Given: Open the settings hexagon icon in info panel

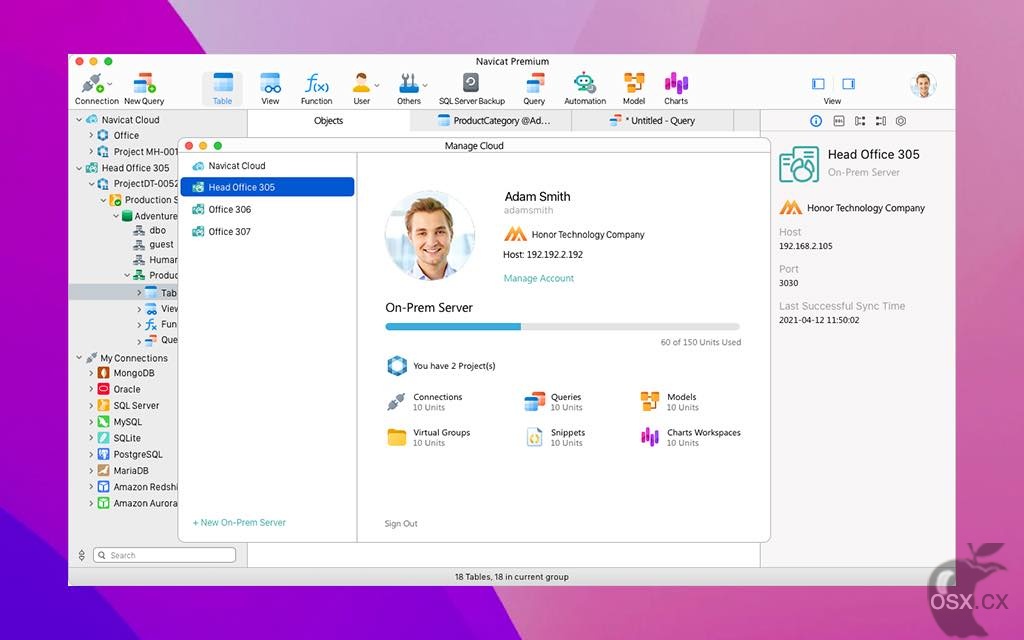Looking at the screenshot, I should (901, 121).
